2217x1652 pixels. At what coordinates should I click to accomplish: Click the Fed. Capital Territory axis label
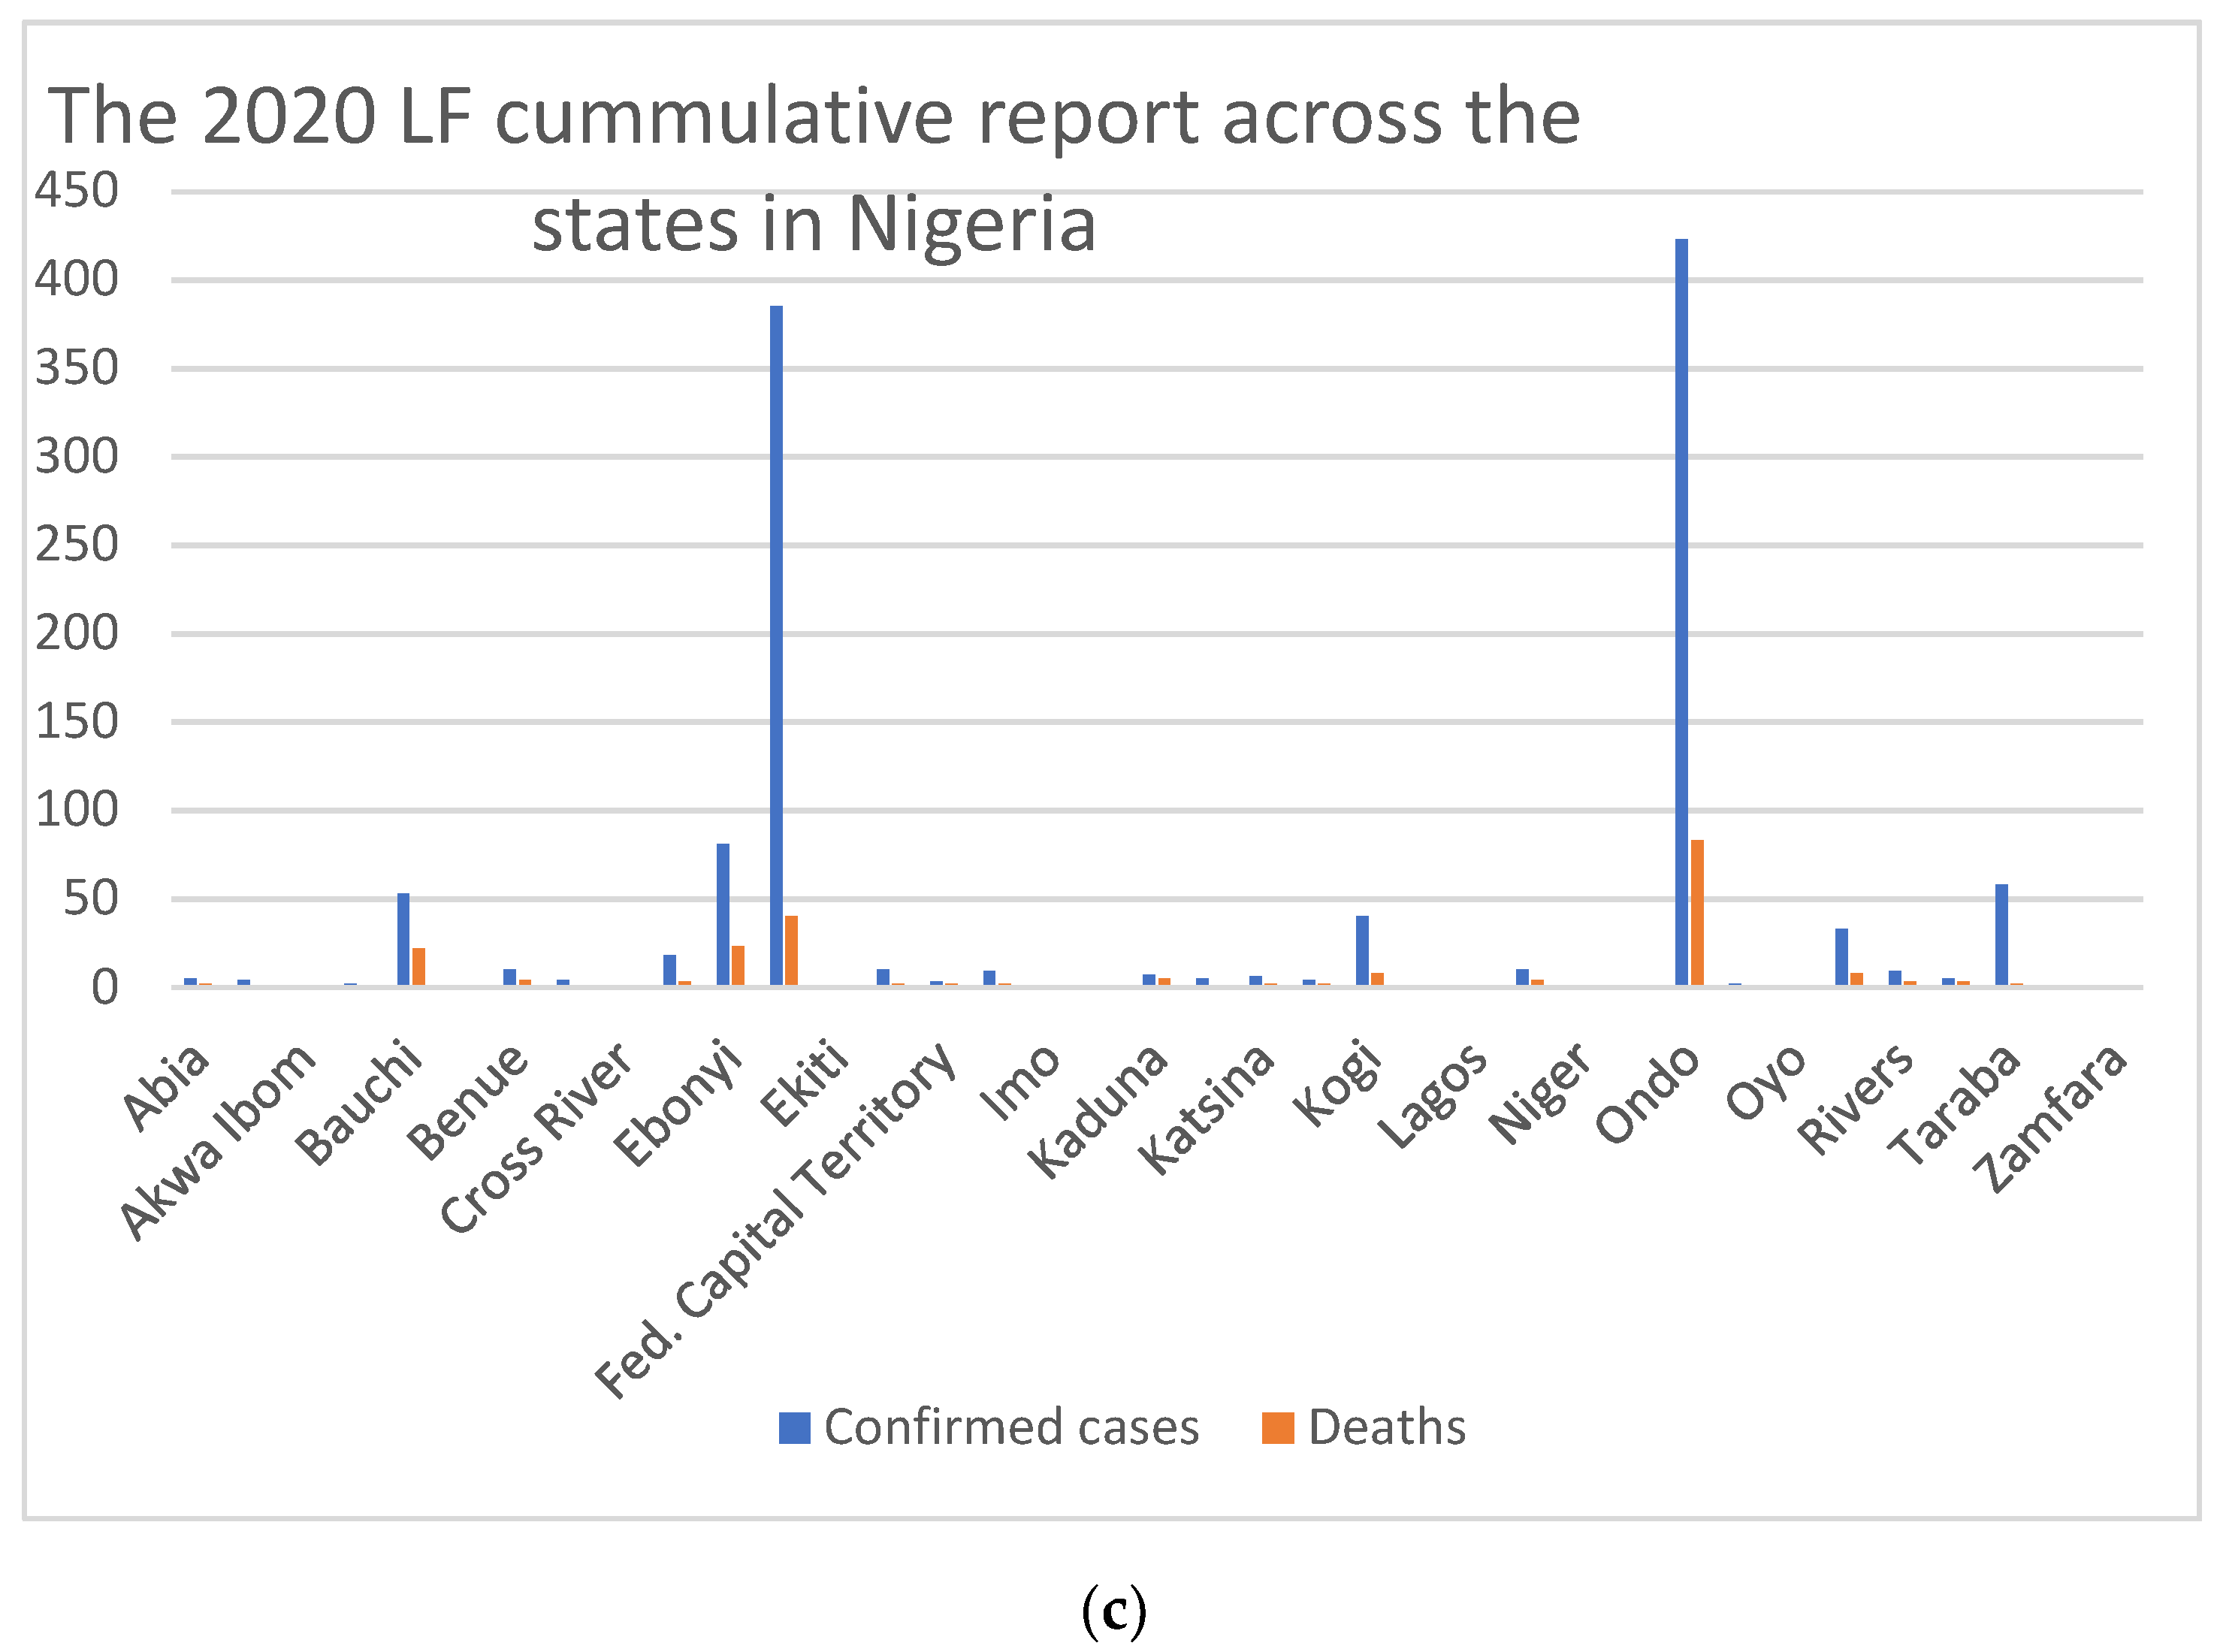pos(776,1221)
